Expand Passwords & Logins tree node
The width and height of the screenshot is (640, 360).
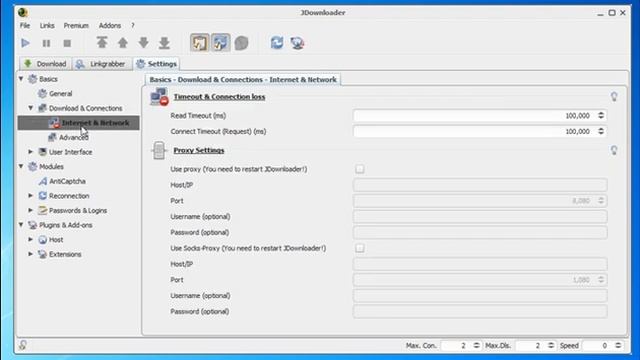(31, 210)
